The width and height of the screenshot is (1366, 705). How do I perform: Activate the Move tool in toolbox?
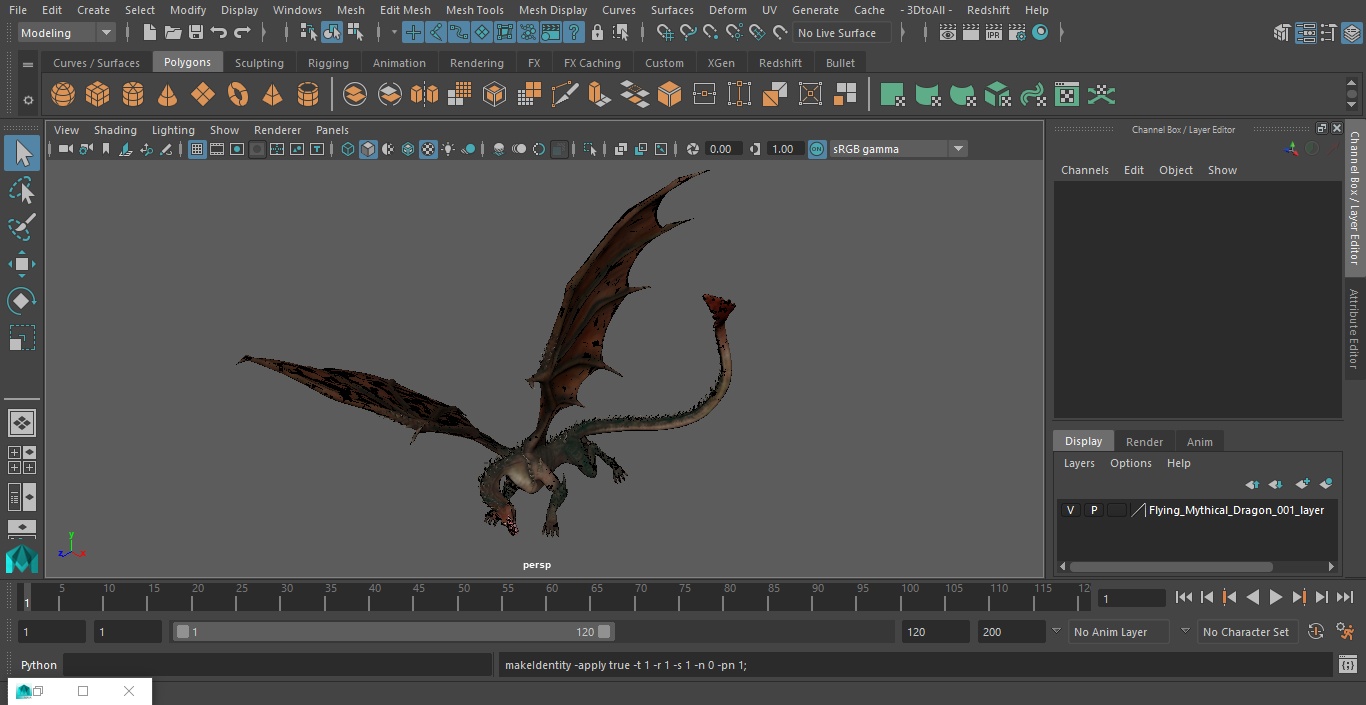pyautogui.click(x=22, y=264)
